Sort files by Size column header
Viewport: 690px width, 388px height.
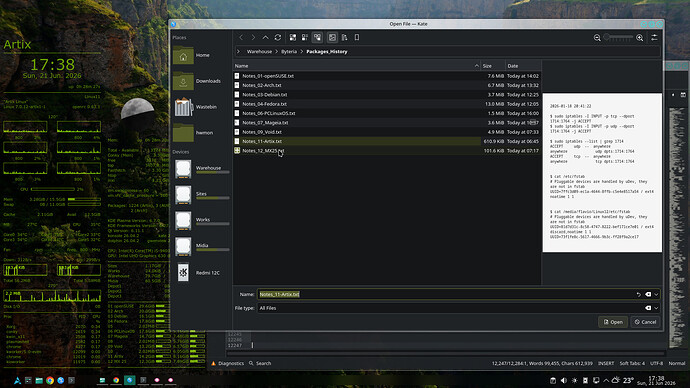pos(492,66)
